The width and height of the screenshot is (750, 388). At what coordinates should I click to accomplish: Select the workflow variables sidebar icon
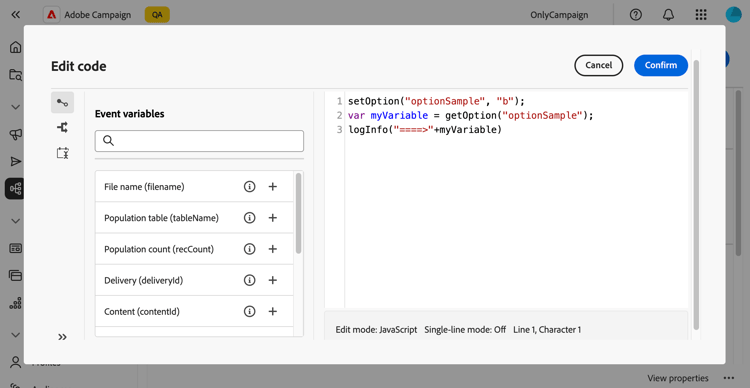click(x=62, y=127)
